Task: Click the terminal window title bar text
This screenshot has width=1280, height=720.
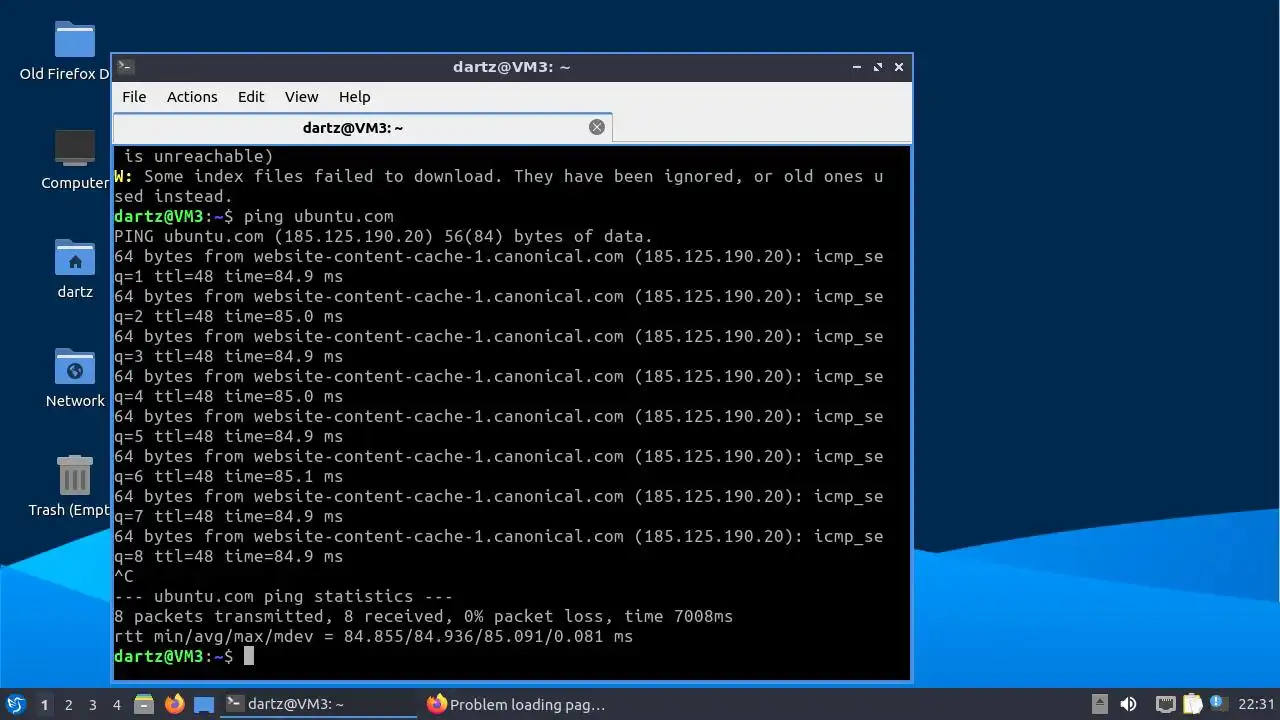Action: (x=511, y=67)
